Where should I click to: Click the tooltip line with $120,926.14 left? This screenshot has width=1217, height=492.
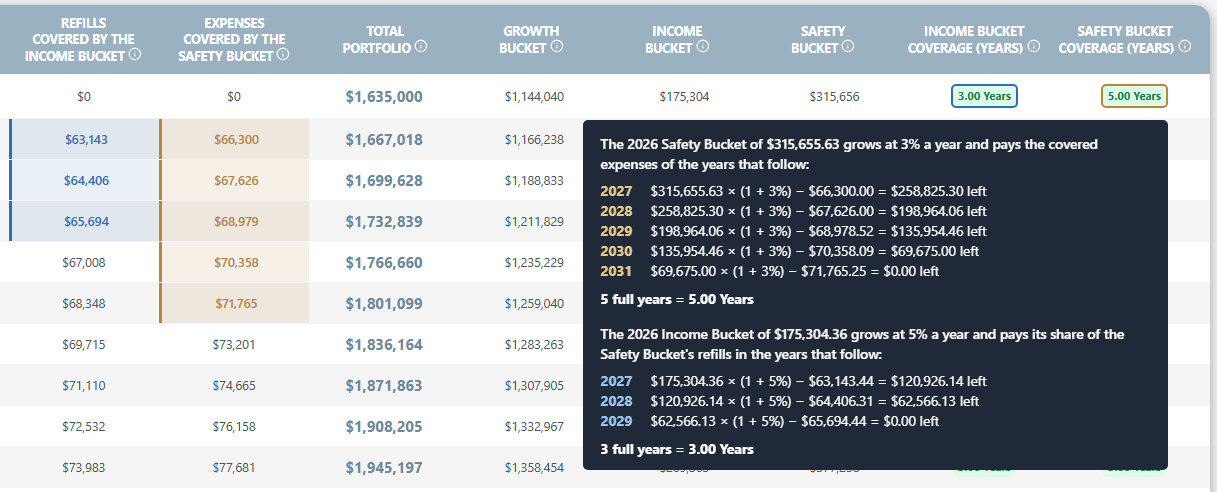click(x=793, y=381)
